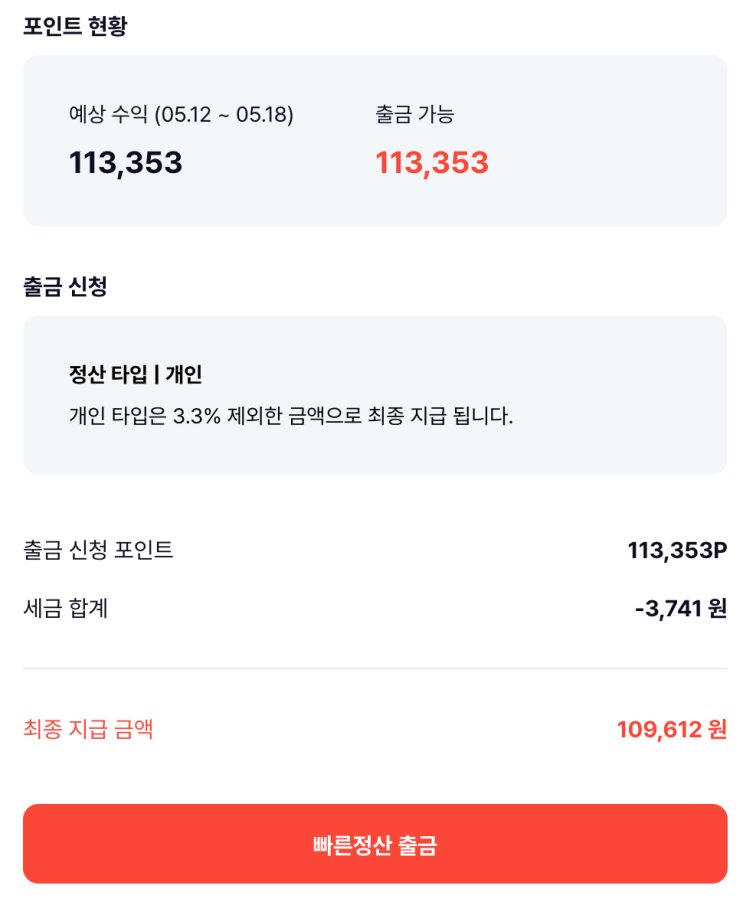Click the 개인 settlement type word
The width and height of the screenshot is (743, 905).
pos(184,375)
